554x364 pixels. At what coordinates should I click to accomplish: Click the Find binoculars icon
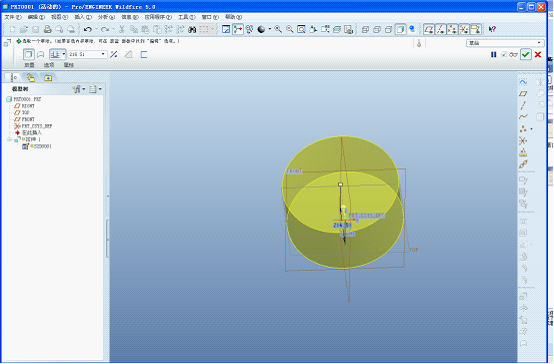192,29
